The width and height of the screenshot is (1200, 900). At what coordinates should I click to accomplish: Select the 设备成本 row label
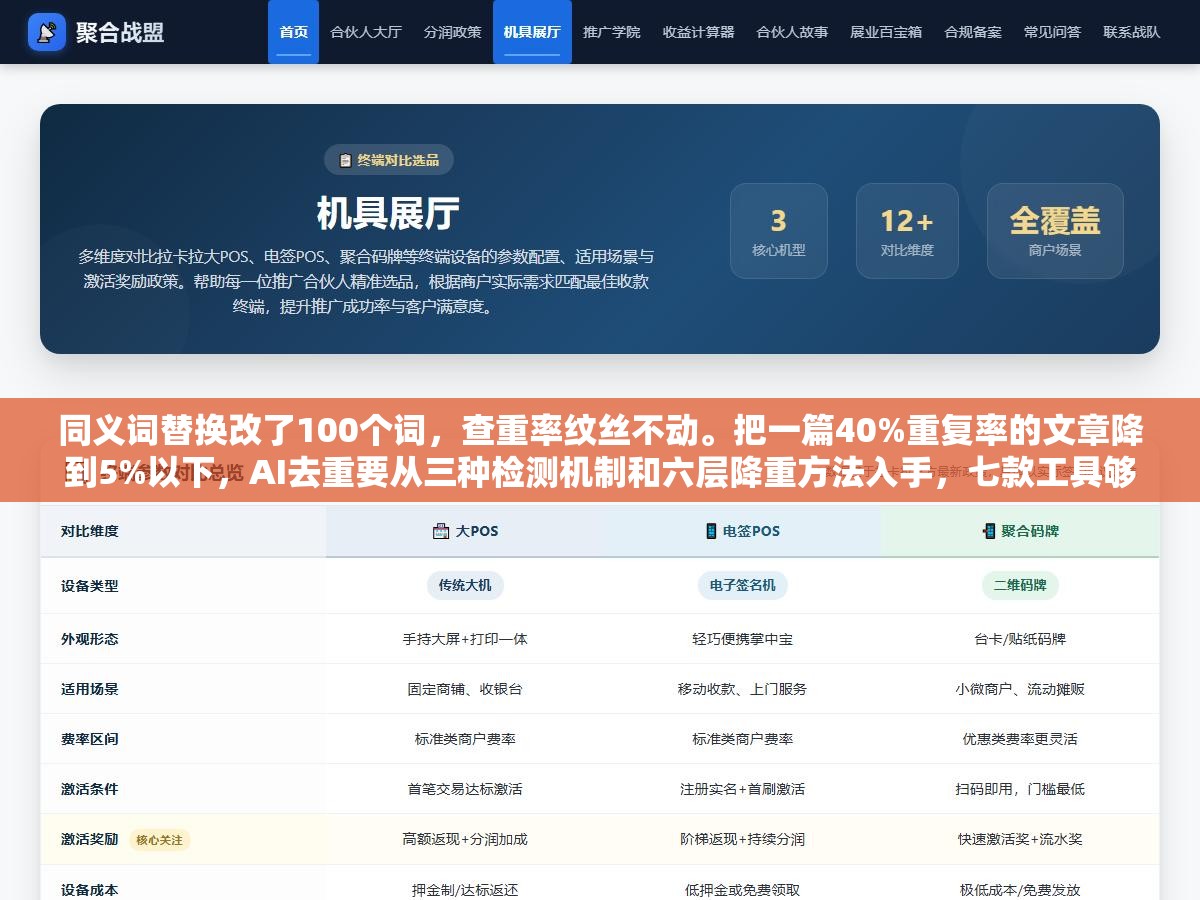click(90, 889)
